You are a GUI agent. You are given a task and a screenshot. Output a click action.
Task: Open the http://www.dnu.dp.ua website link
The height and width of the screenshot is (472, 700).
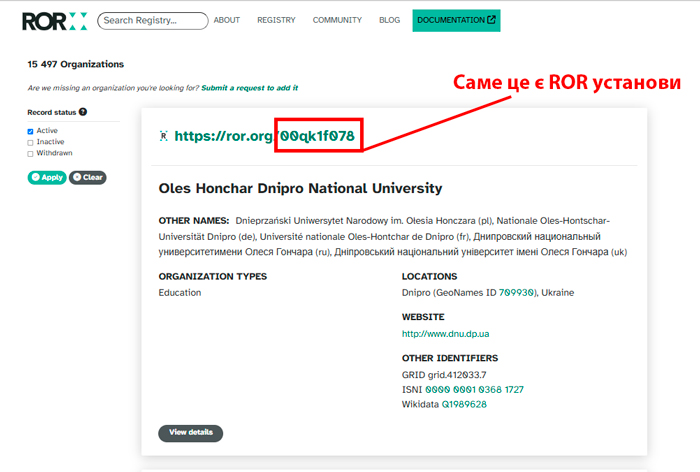446,334
